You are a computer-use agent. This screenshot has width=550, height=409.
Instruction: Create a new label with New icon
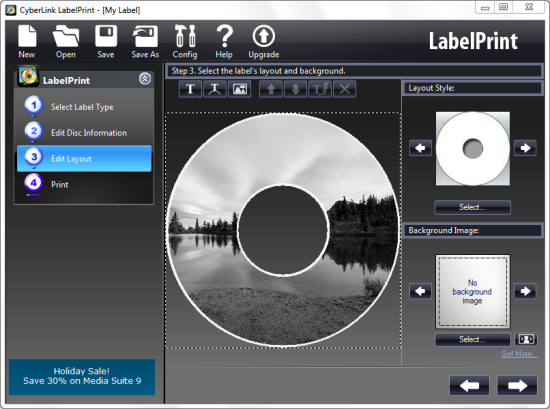pos(27,41)
